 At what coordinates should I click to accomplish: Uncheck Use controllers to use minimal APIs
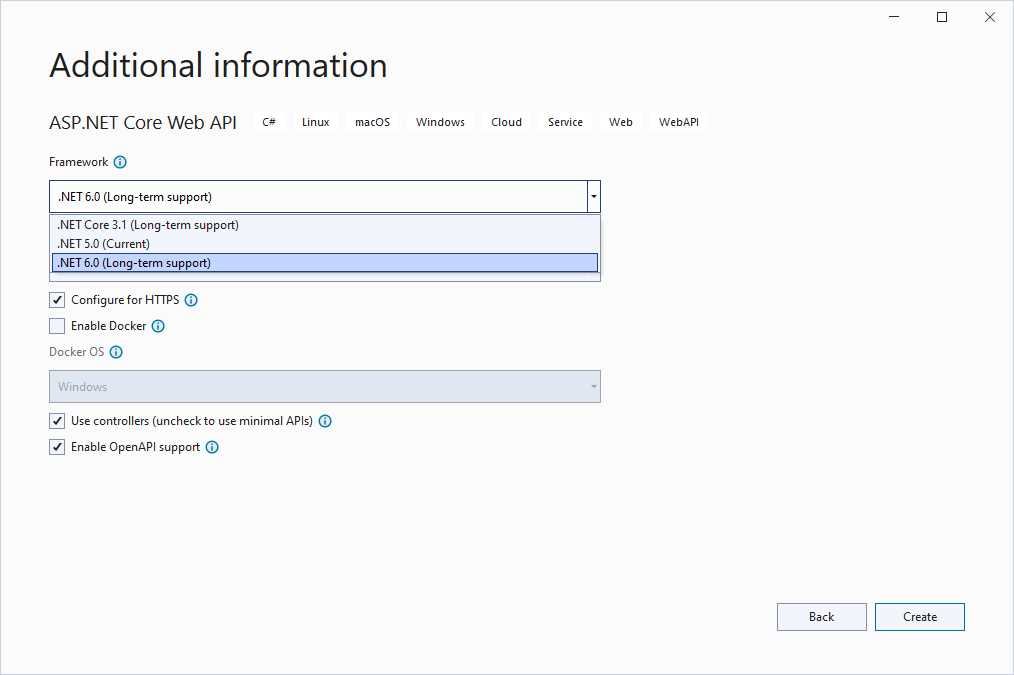[57, 421]
